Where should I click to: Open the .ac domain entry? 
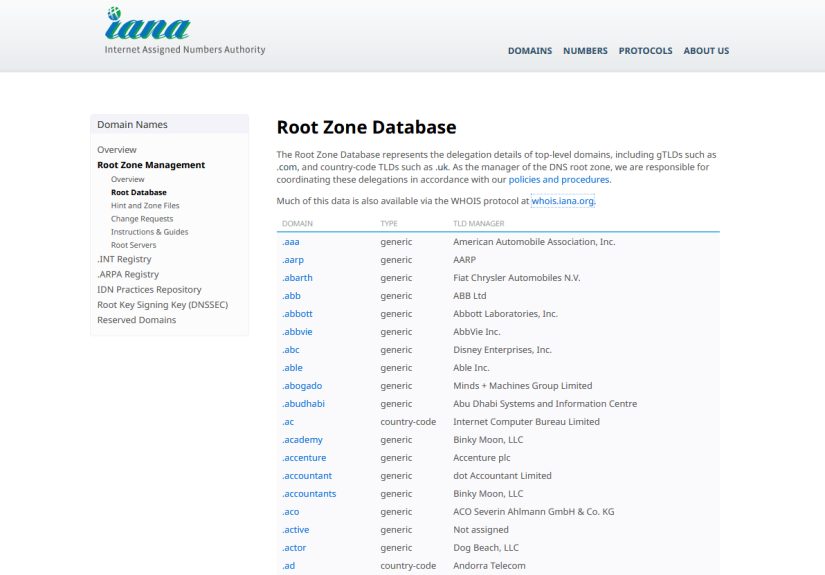(288, 422)
